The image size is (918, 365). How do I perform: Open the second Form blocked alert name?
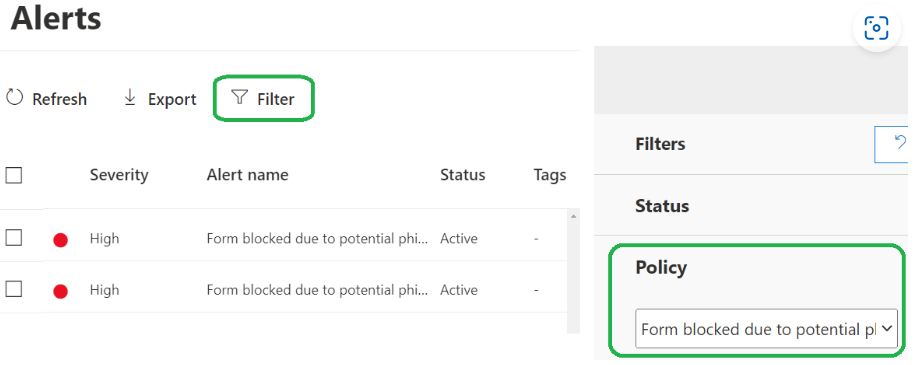[x=317, y=290]
